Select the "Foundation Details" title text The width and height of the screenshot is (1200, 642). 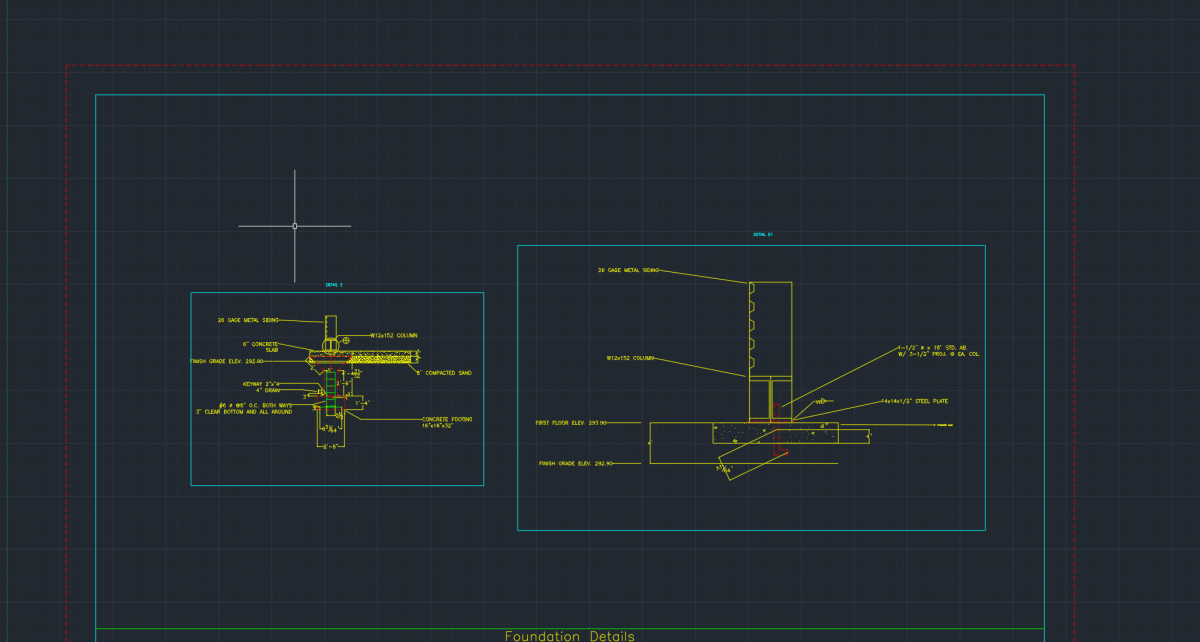coord(569,636)
